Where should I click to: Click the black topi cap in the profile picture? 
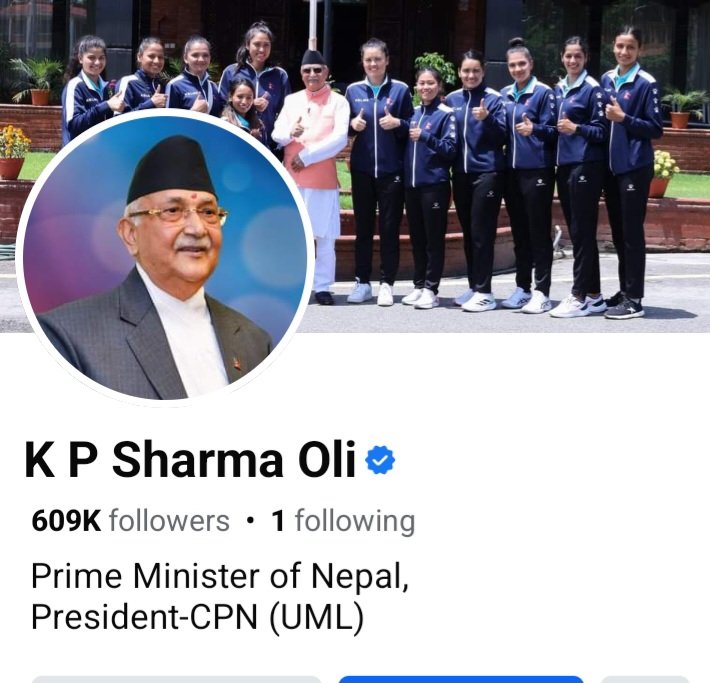pyautogui.click(x=170, y=169)
